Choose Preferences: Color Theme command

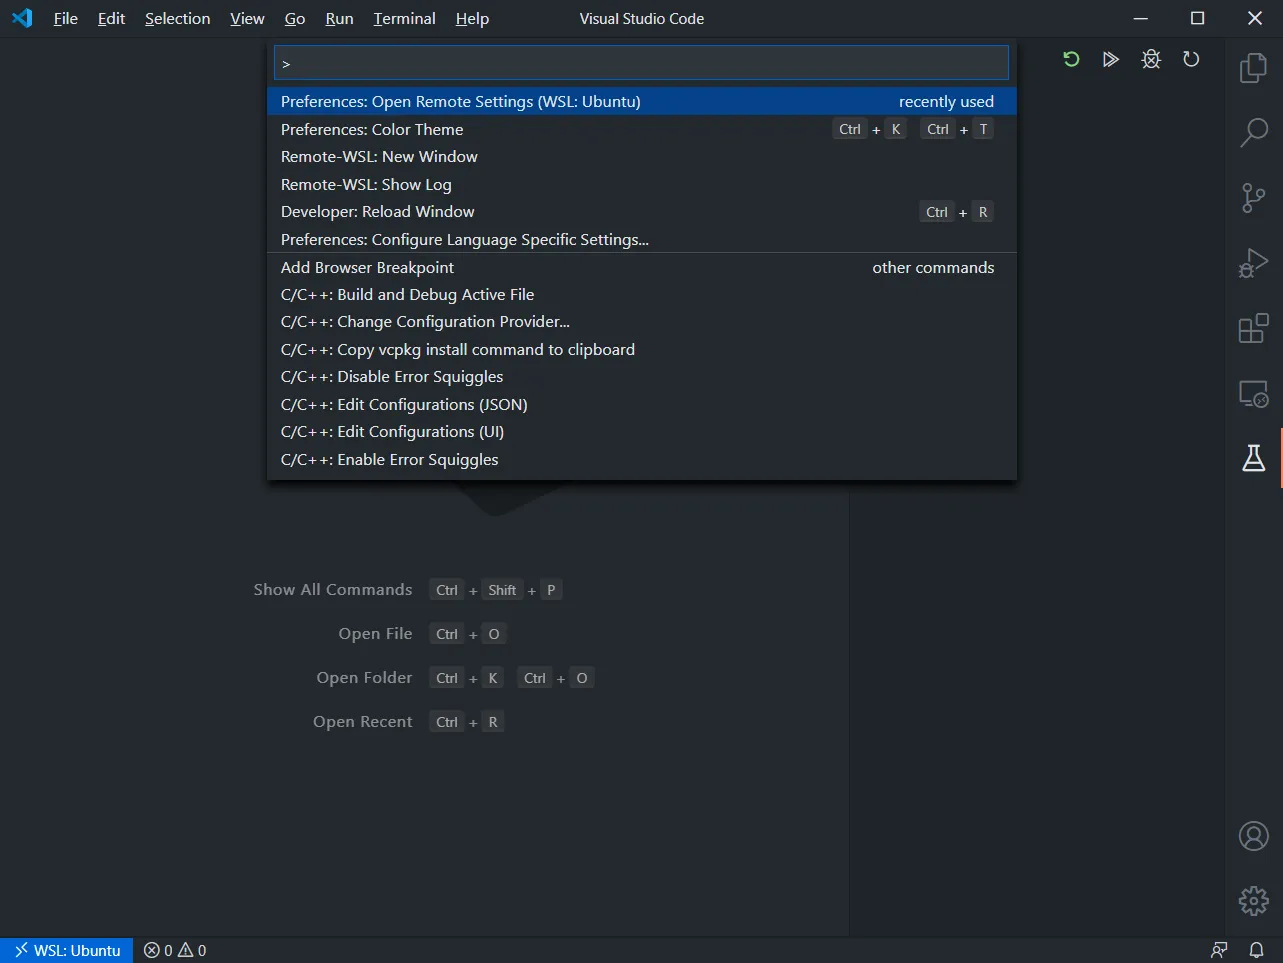[x=642, y=129]
